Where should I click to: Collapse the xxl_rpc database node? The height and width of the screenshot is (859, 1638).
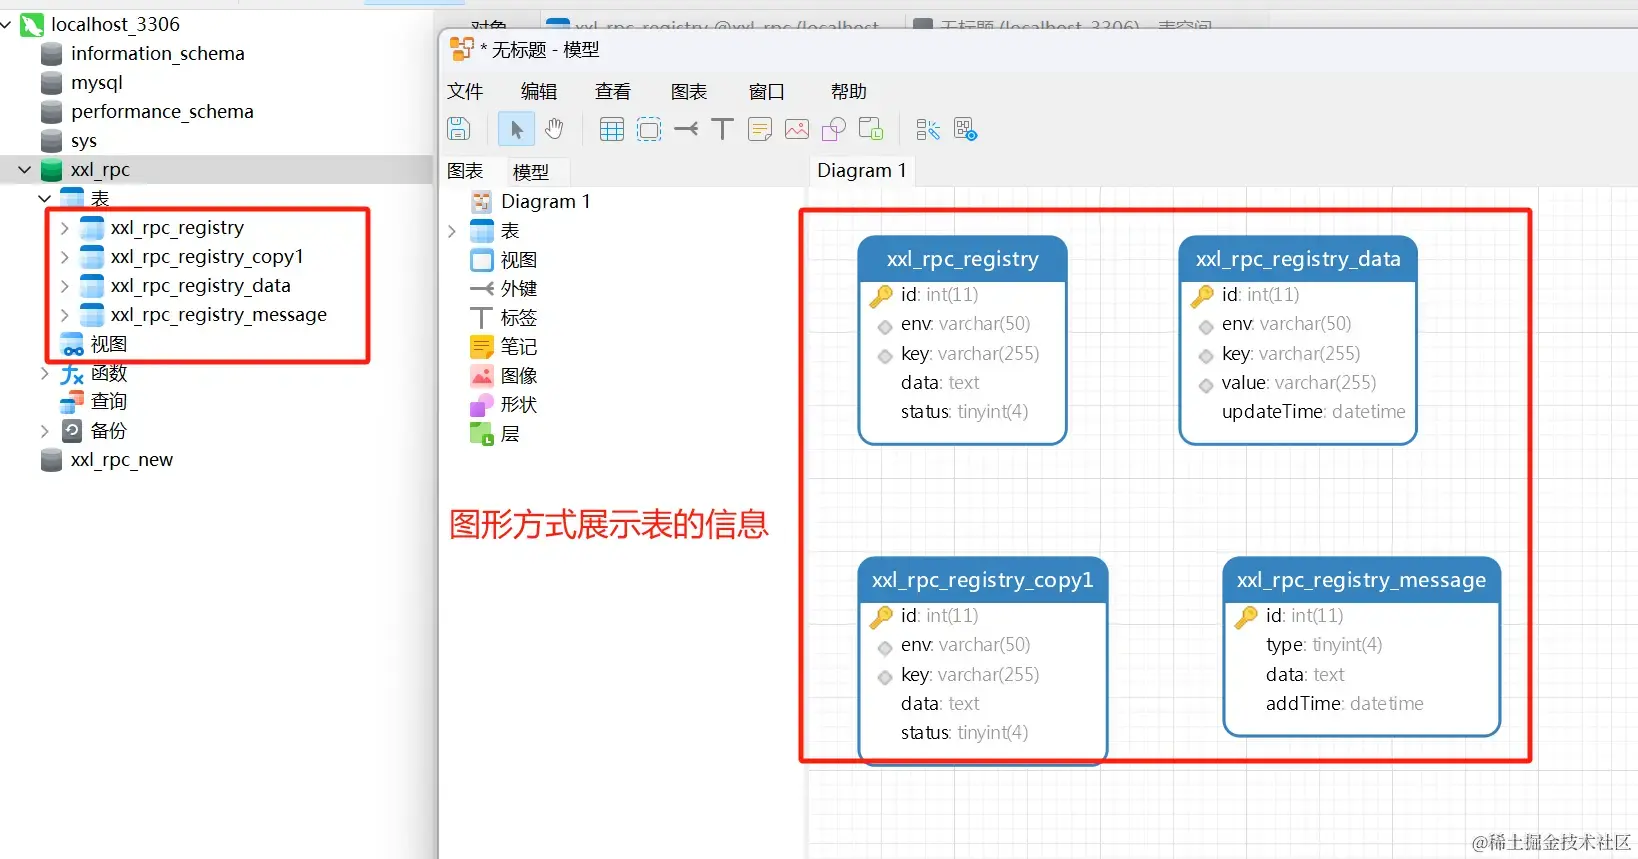[x=25, y=170]
